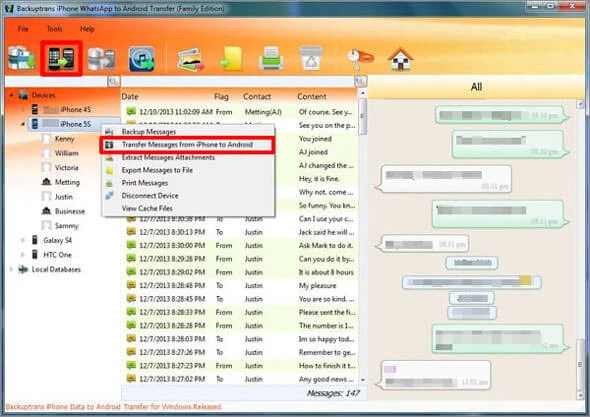
Task: Click the Galaxy S4 device icon
Action: click(x=35, y=240)
